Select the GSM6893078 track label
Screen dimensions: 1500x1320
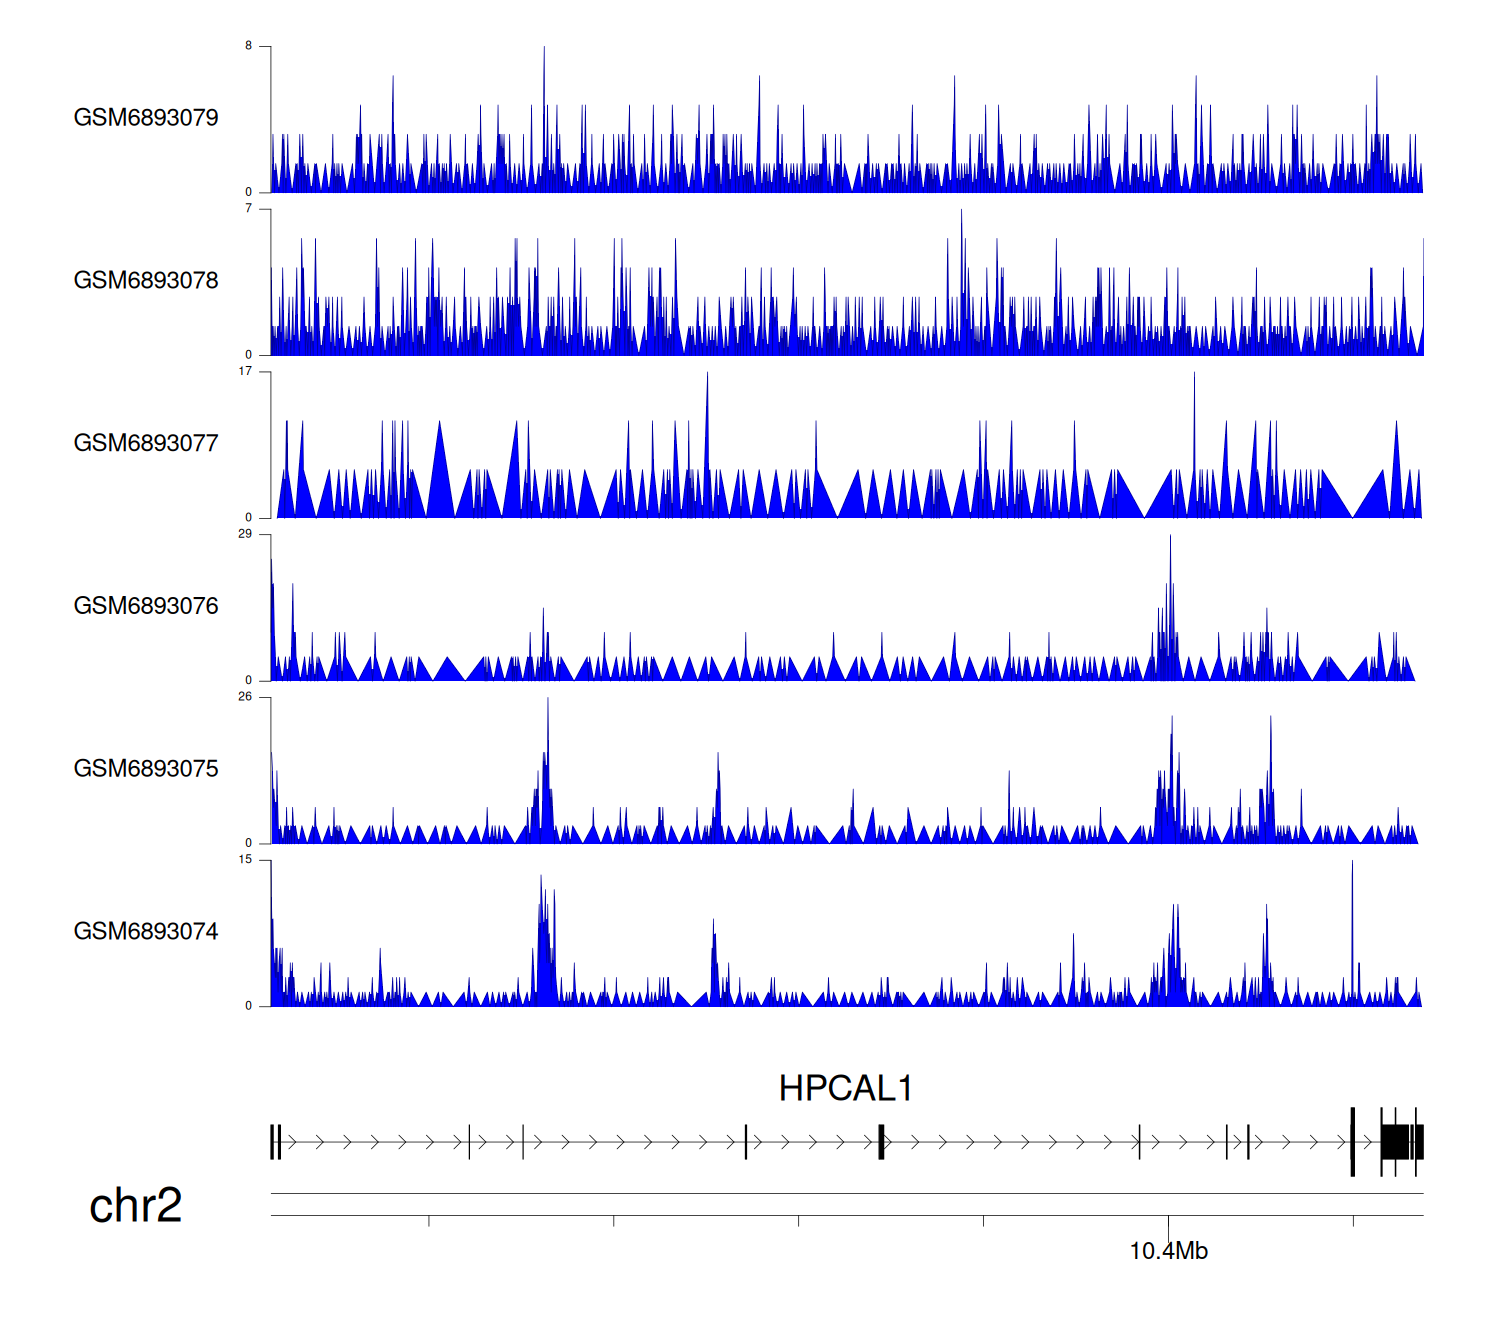coord(146,281)
